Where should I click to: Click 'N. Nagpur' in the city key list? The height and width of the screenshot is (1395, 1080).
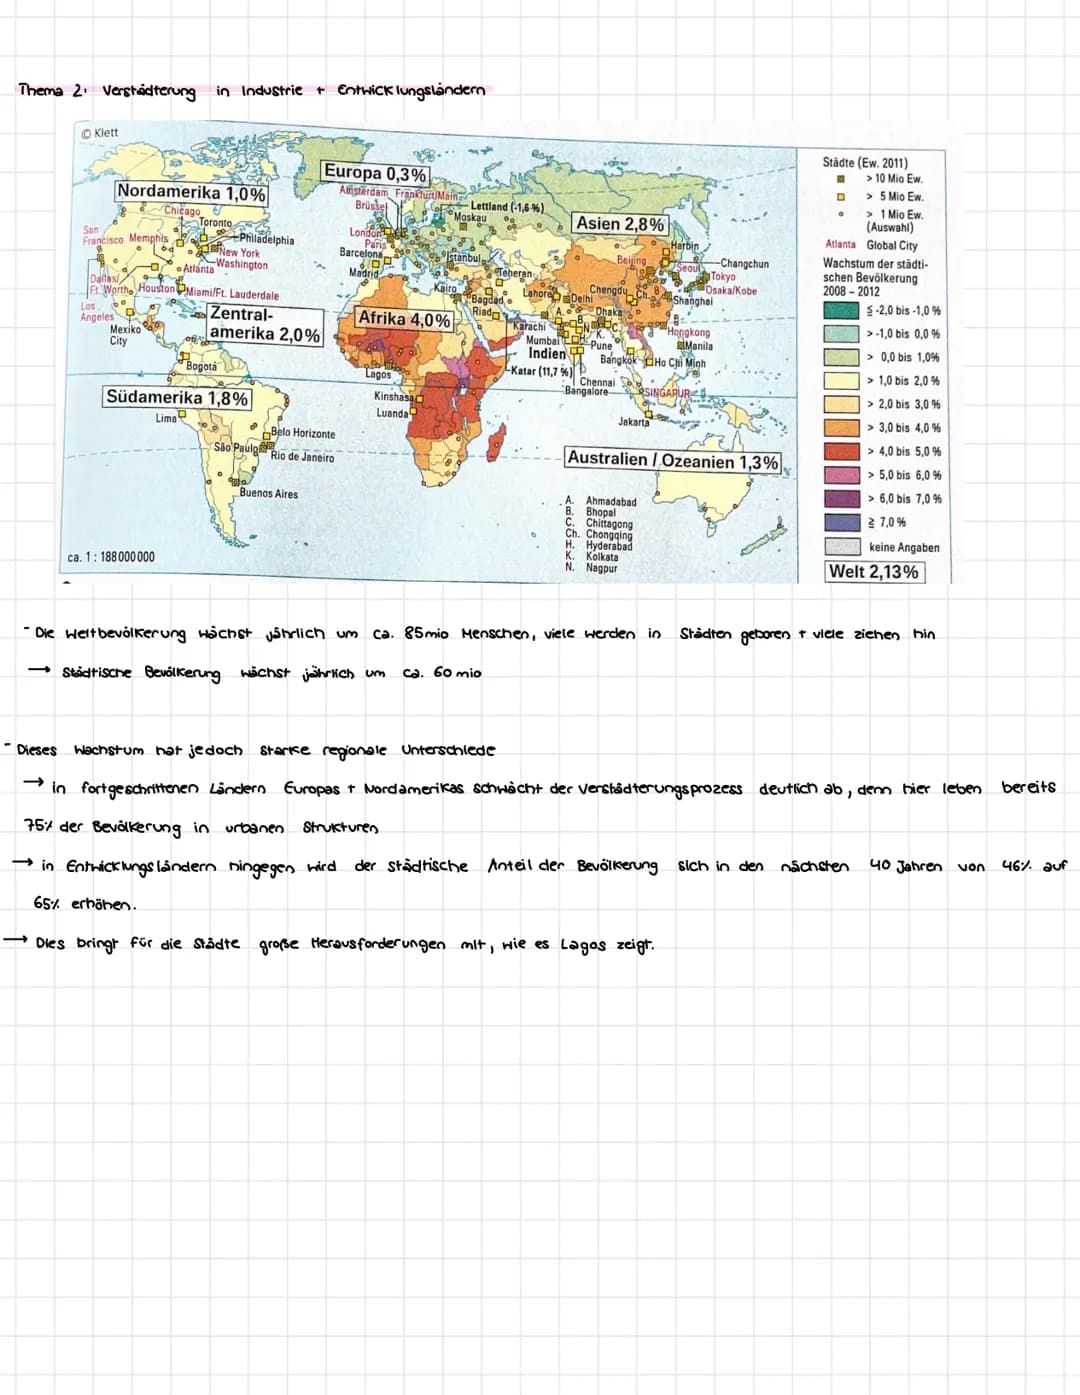pos(591,568)
